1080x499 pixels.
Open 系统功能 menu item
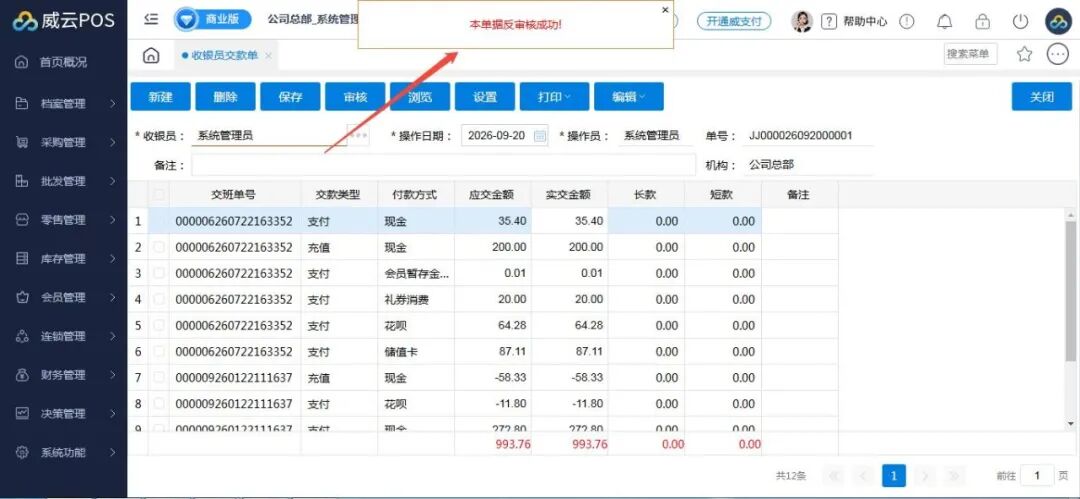tap(63, 453)
